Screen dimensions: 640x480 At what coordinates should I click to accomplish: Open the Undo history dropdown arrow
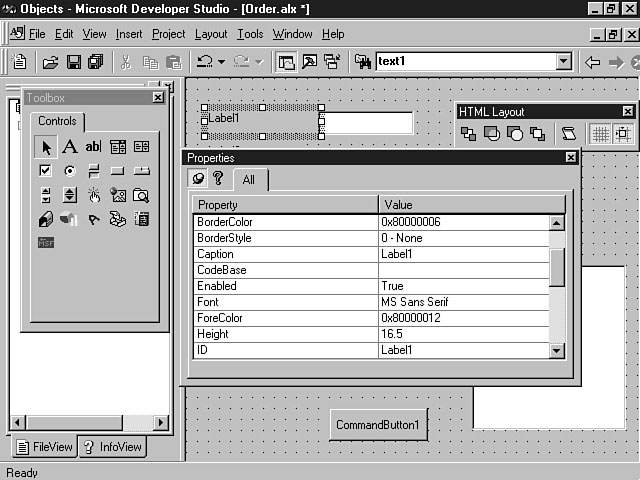click(221, 62)
